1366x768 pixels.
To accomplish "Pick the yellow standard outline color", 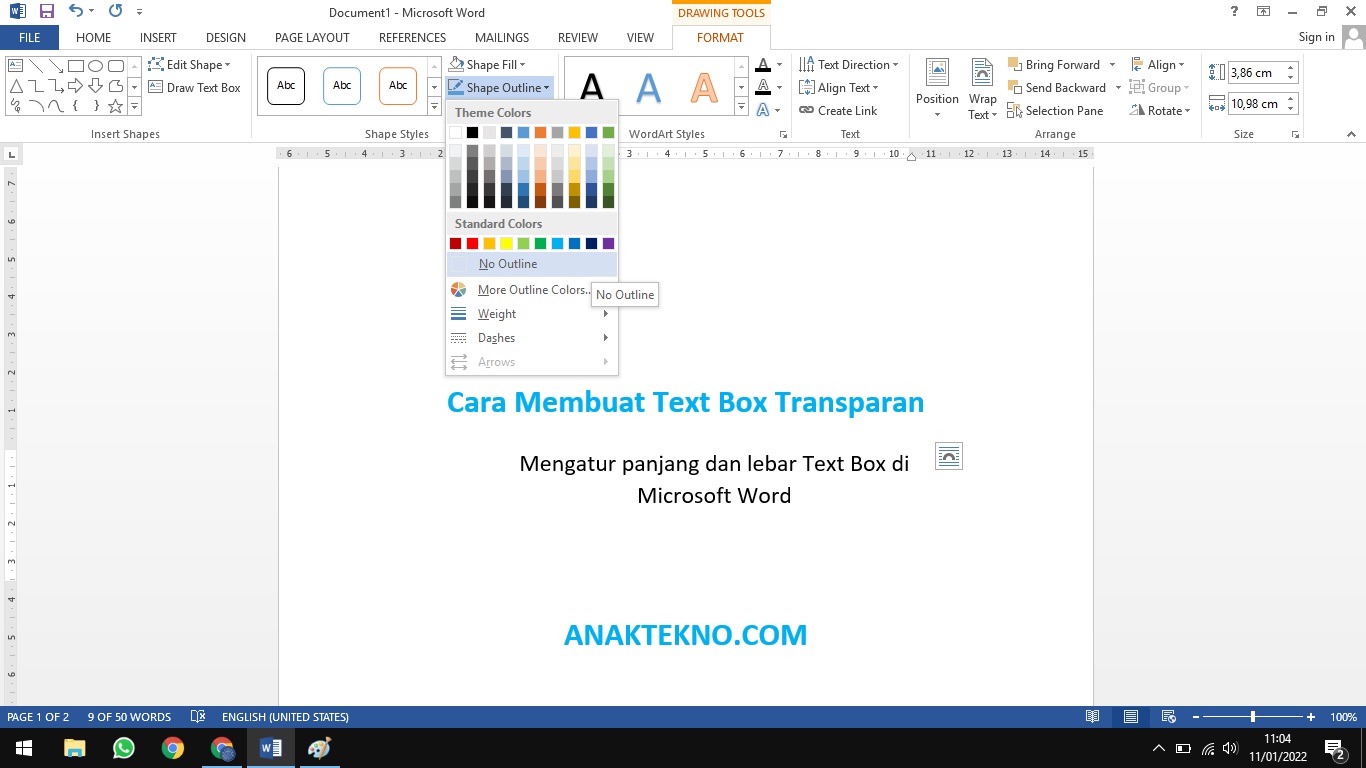I will coord(506,243).
